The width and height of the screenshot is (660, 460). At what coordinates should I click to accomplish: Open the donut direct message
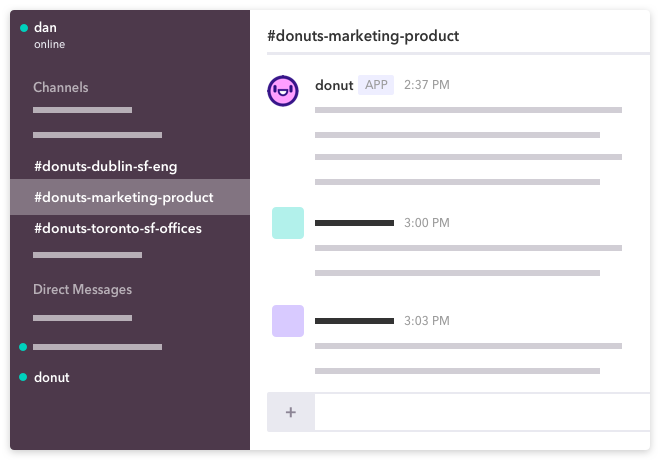(52, 377)
